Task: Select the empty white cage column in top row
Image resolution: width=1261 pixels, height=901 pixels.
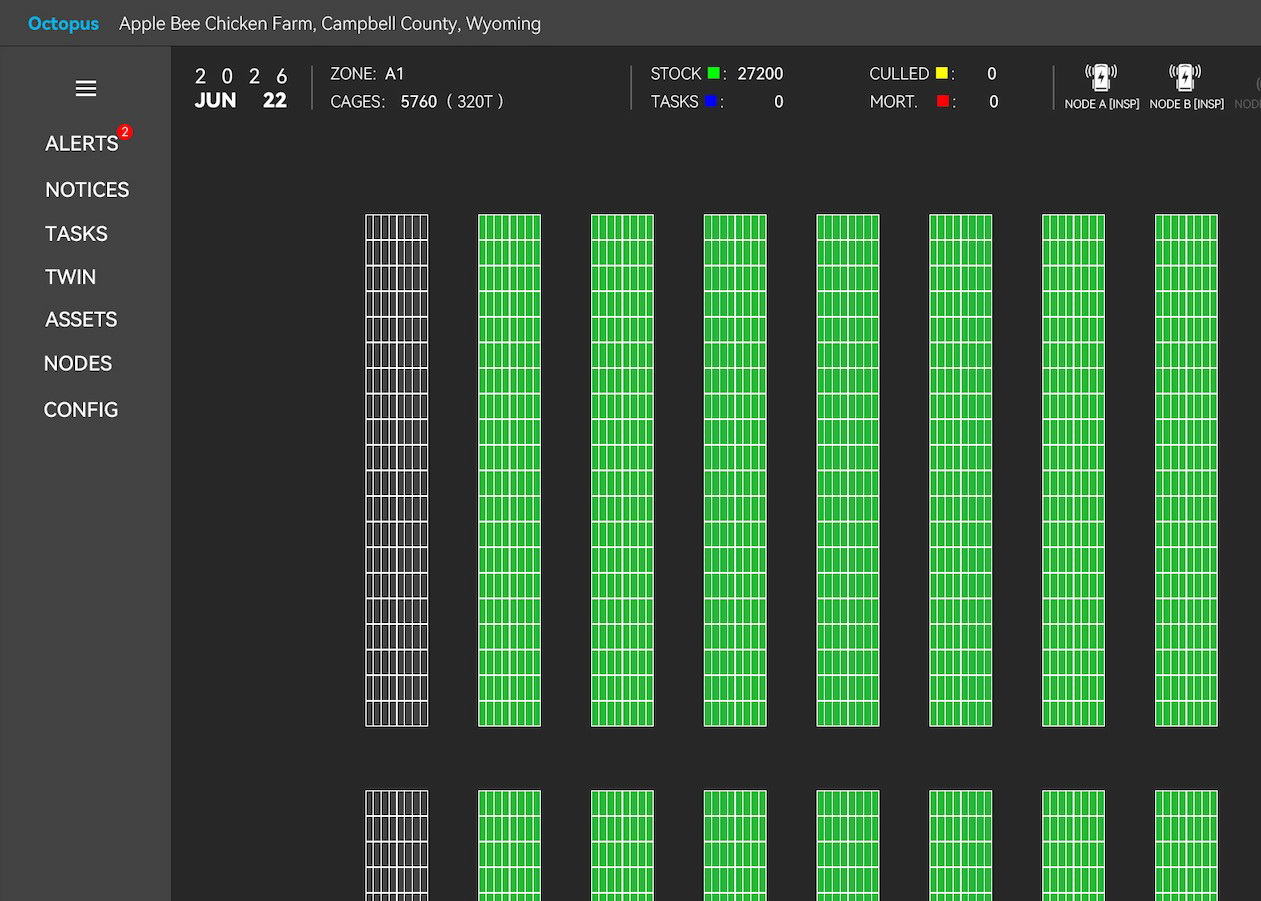Action: (396, 470)
